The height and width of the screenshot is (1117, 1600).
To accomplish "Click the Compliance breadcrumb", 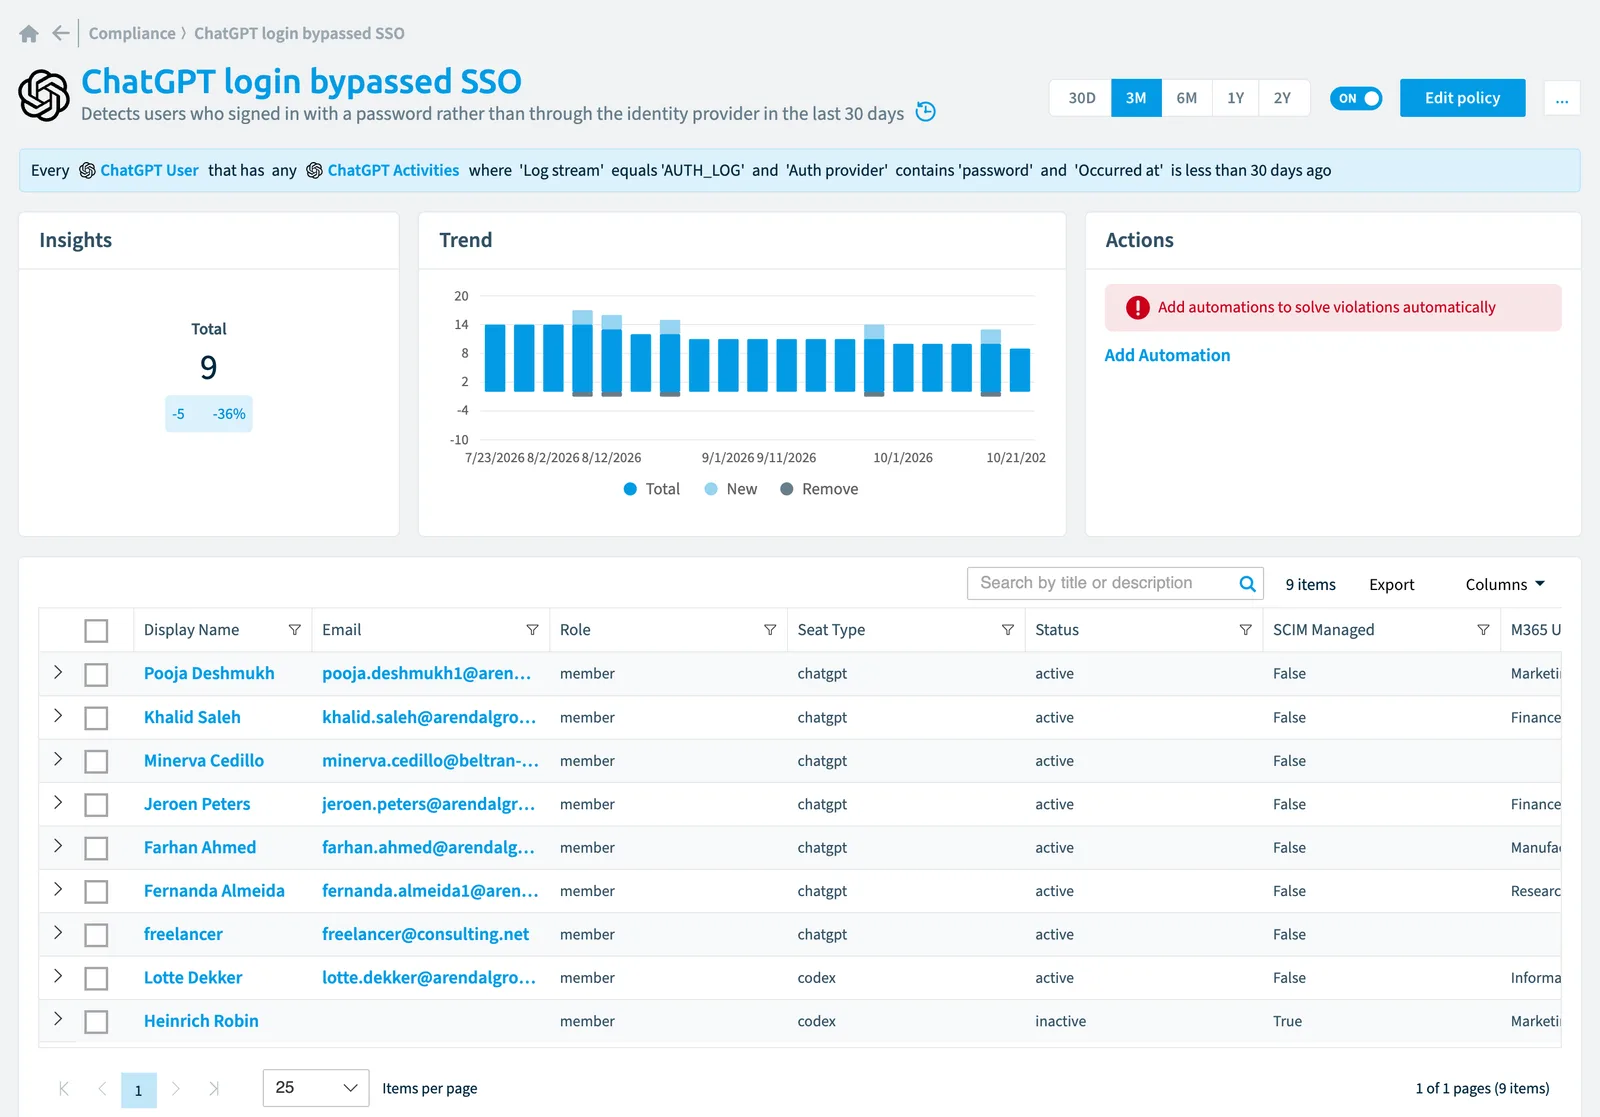I will [x=132, y=33].
